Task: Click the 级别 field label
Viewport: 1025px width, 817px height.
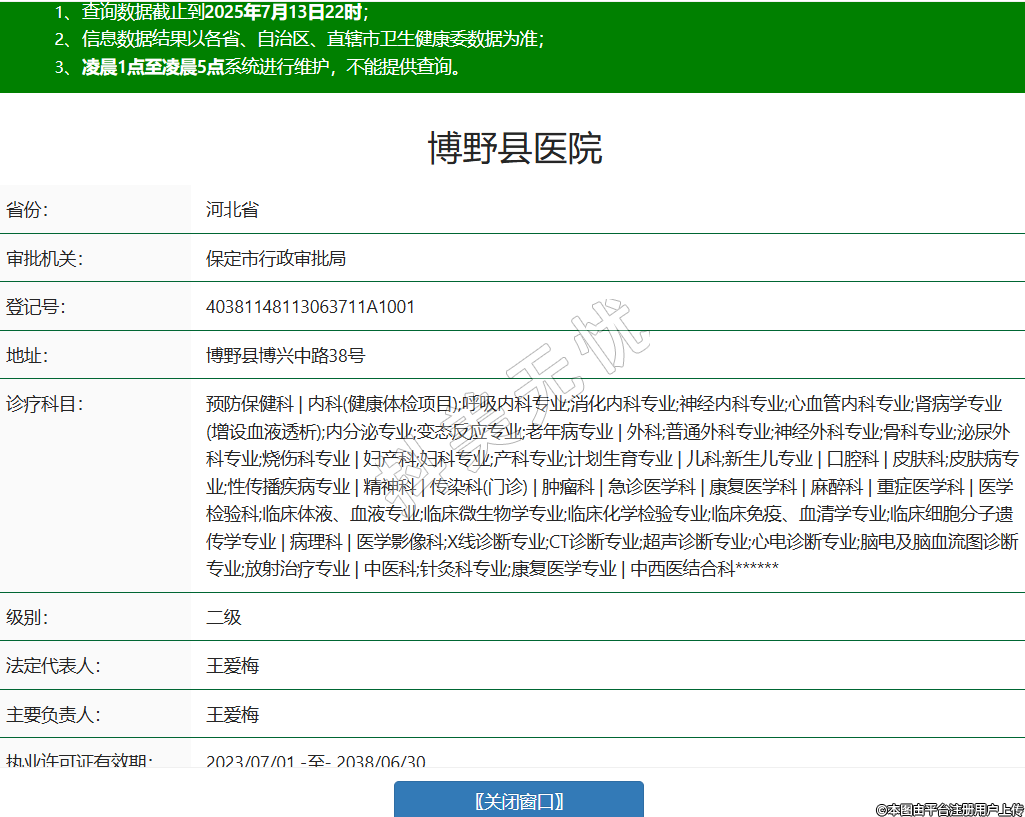Action: (27, 617)
